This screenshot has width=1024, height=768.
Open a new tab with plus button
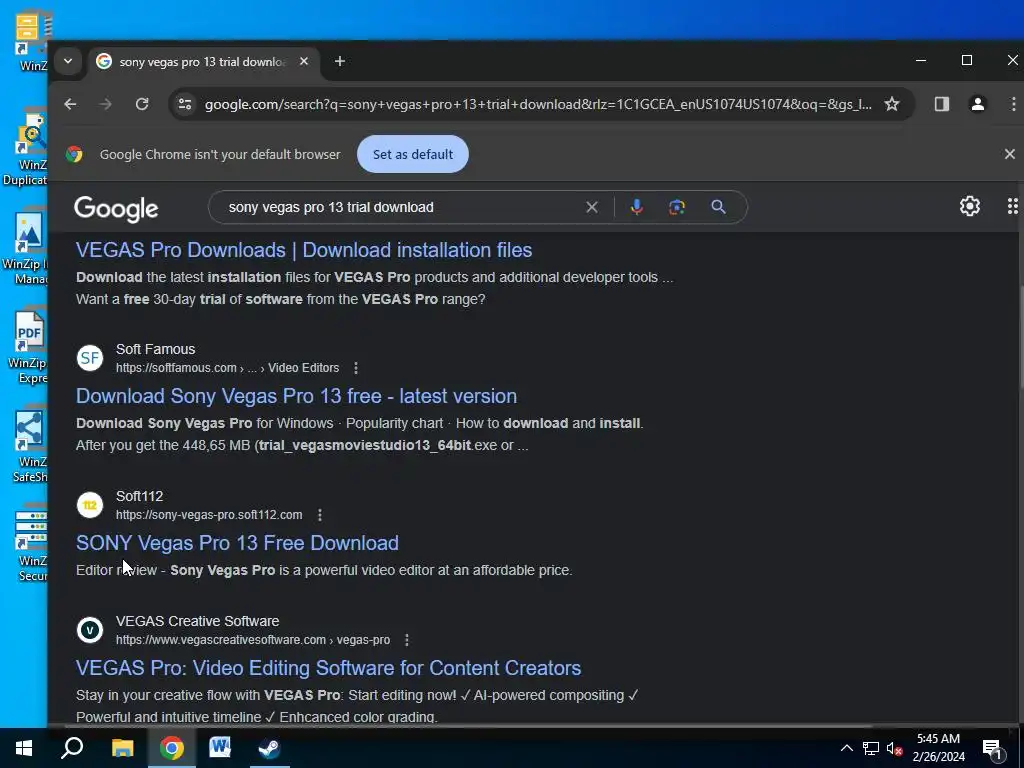click(x=340, y=61)
